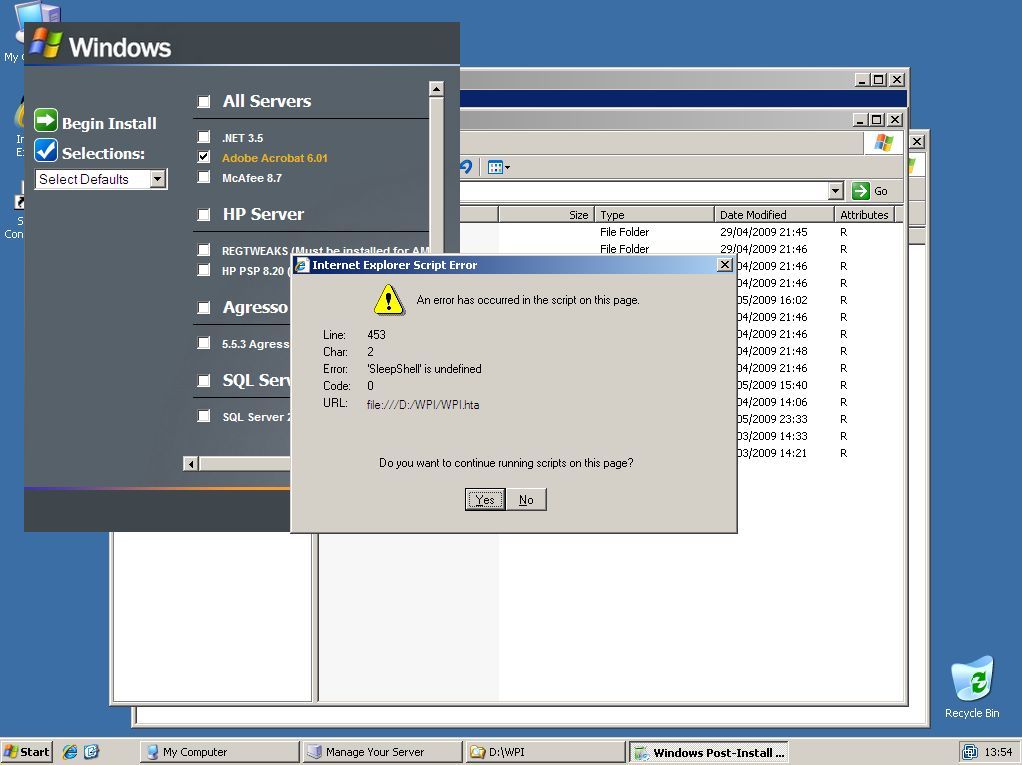Click the 05/2009 23:33 date entry
The height and width of the screenshot is (765, 1022).
(772, 419)
